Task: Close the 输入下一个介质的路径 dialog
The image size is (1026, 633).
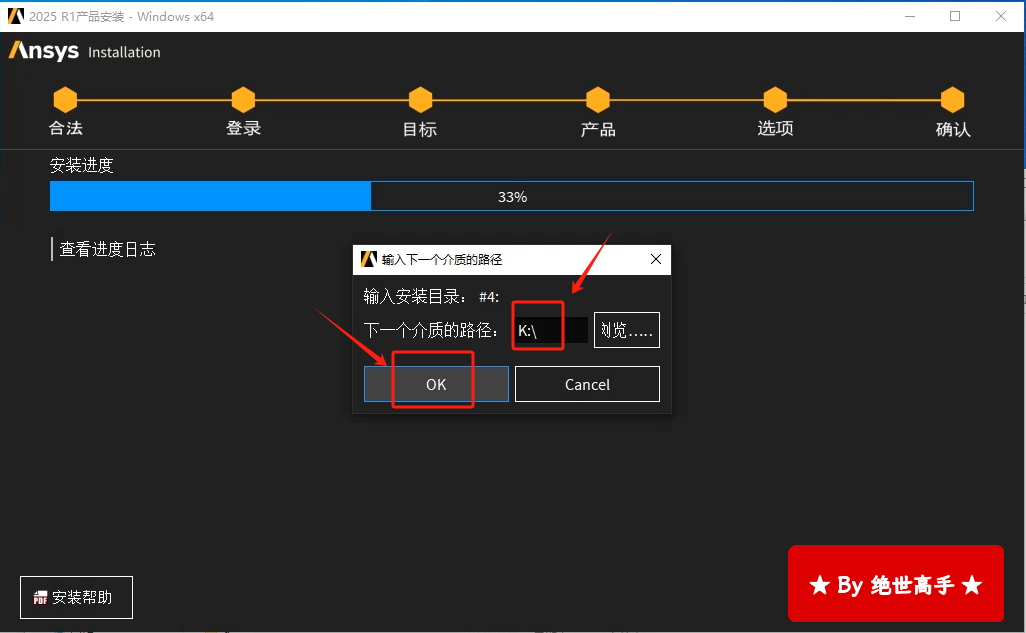Action: 656,259
